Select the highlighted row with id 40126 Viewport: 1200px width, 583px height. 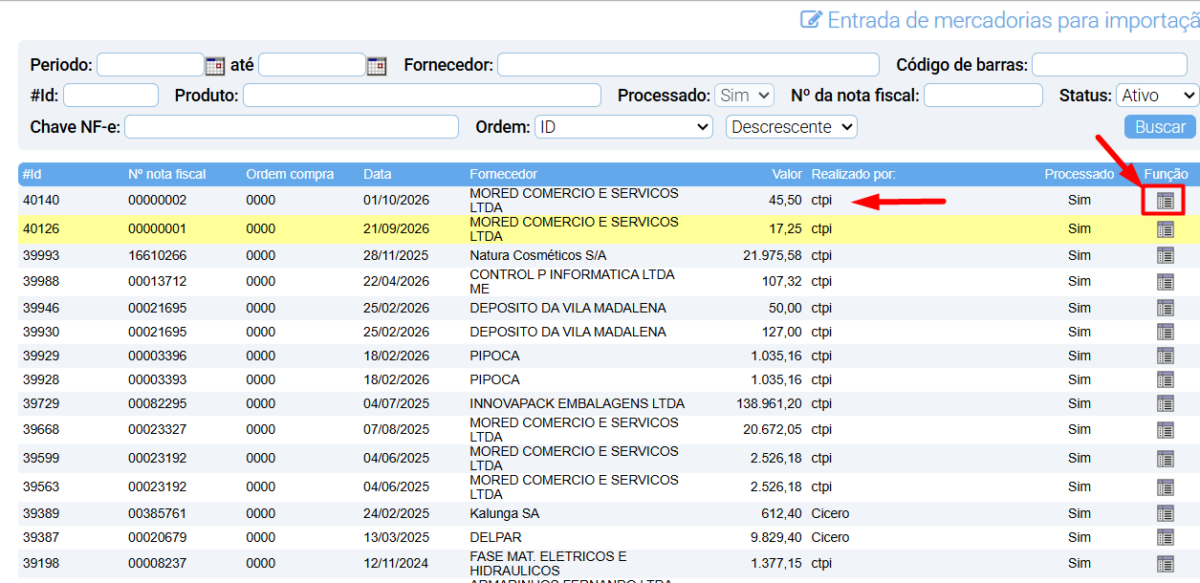(x=608, y=229)
